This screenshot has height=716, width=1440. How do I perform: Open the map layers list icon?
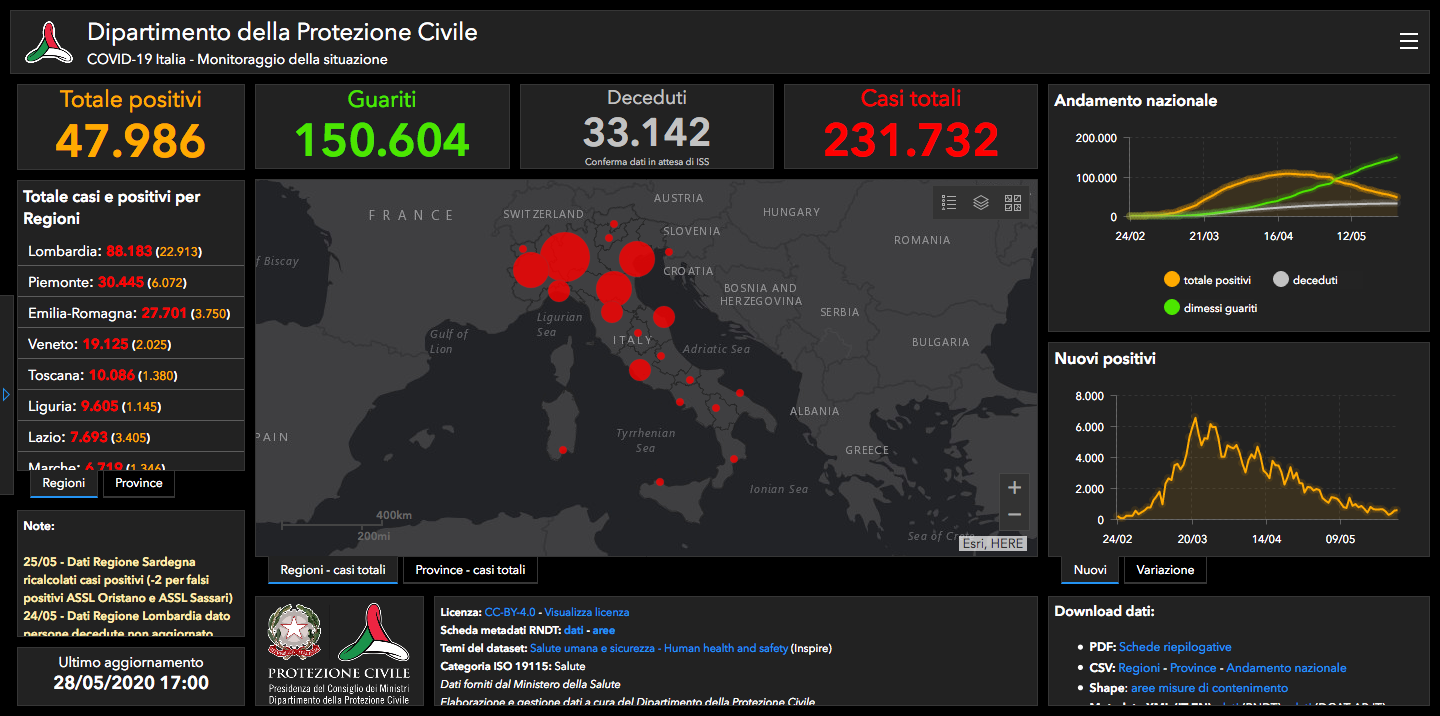981,203
